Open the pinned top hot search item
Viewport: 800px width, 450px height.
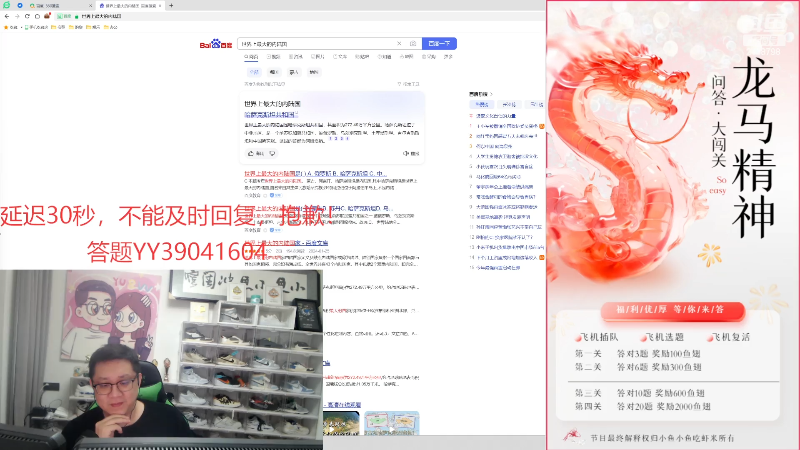pos(495,116)
